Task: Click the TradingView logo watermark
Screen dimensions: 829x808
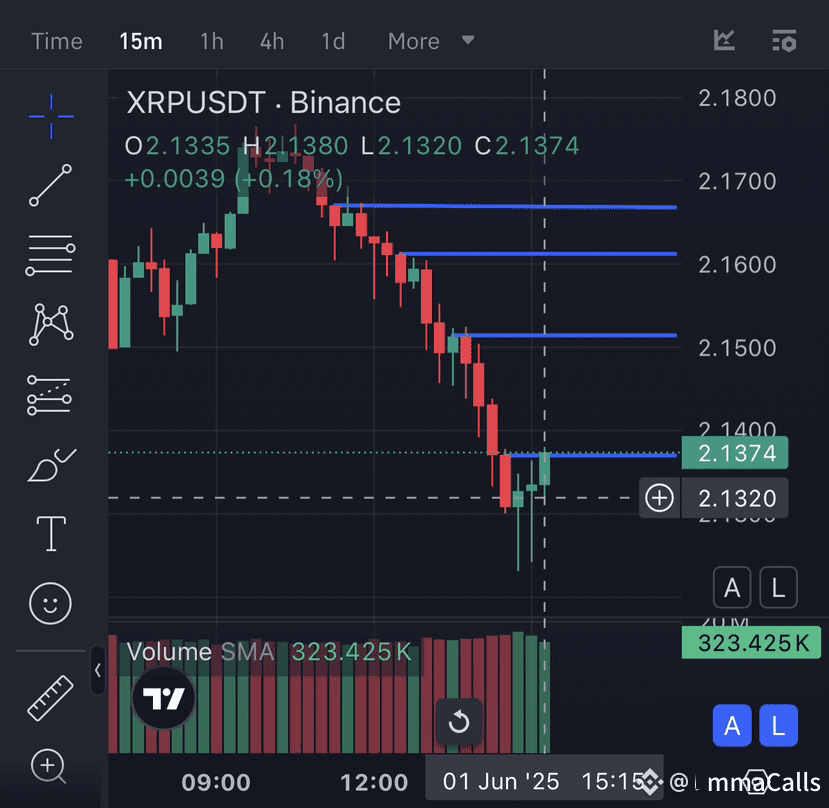Action: click(x=163, y=698)
